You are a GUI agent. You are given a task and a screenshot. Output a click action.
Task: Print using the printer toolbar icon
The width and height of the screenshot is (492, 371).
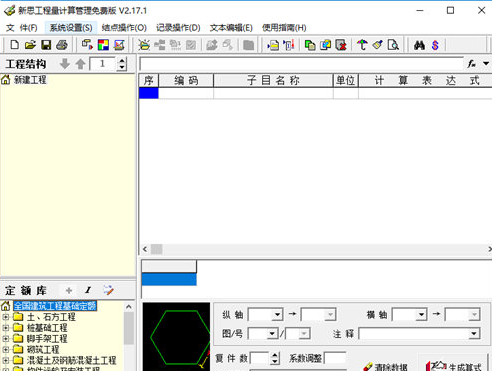click(x=62, y=45)
